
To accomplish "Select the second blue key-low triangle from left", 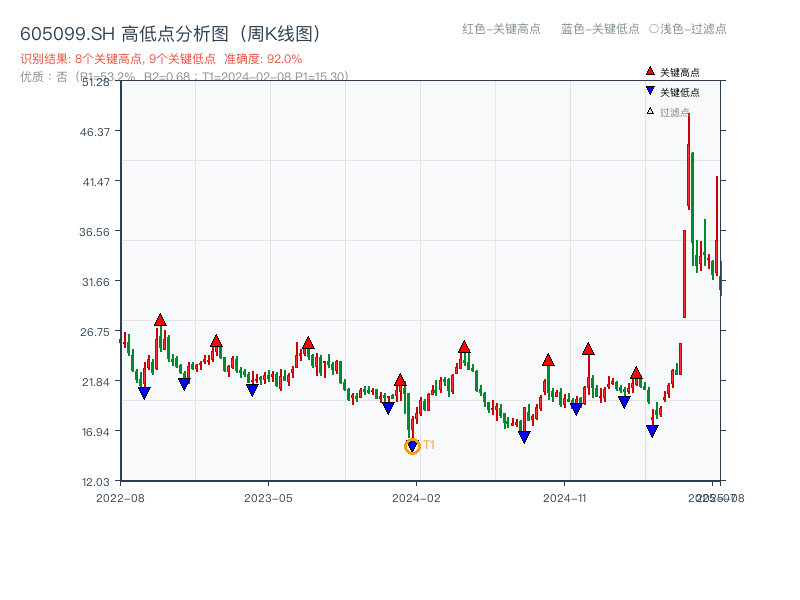I will [184, 384].
